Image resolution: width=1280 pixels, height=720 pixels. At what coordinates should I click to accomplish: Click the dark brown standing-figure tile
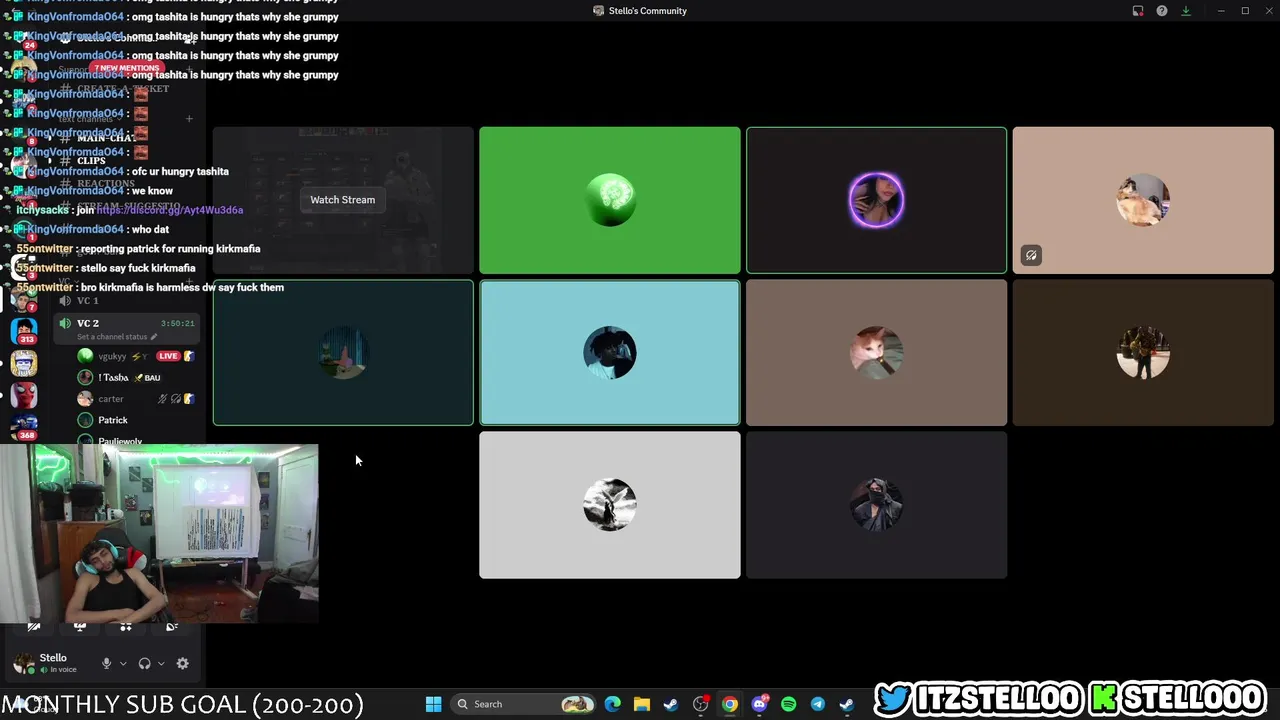point(1143,353)
